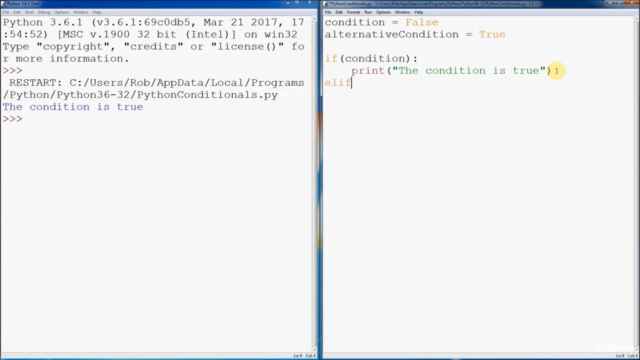Open the File menu in the editor window
The width and height of the screenshot is (640, 360).
coord(328,12)
